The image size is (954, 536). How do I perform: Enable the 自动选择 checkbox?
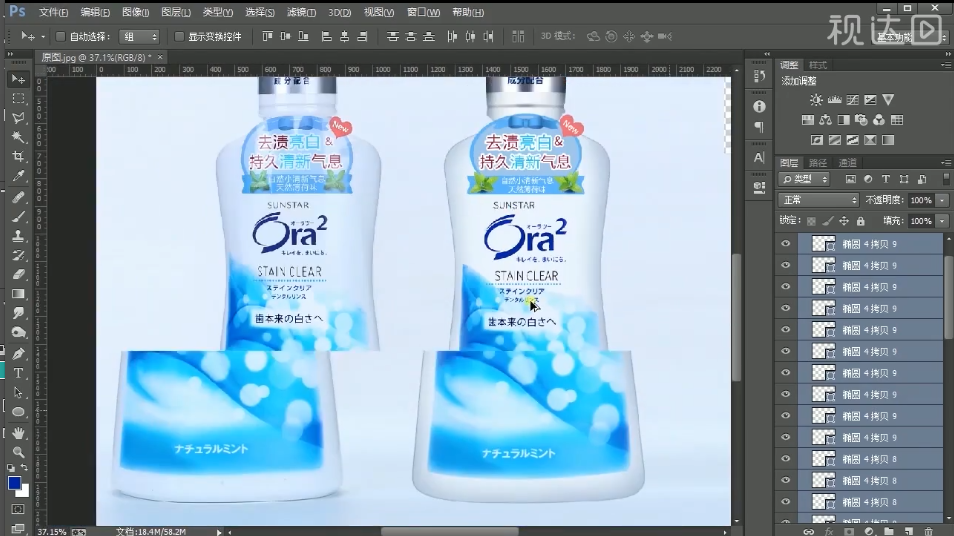click(x=60, y=37)
